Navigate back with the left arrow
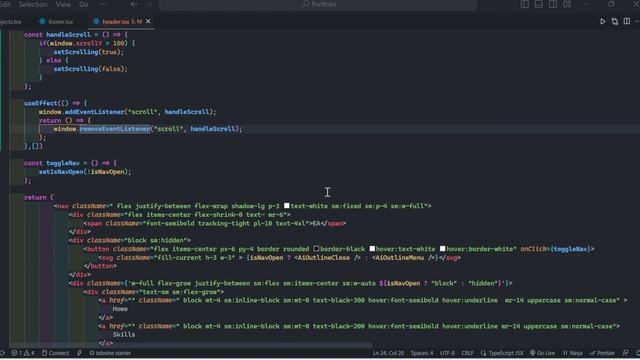Image resolution: width=640 pixels, height=360 pixels. (x=134, y=4)
